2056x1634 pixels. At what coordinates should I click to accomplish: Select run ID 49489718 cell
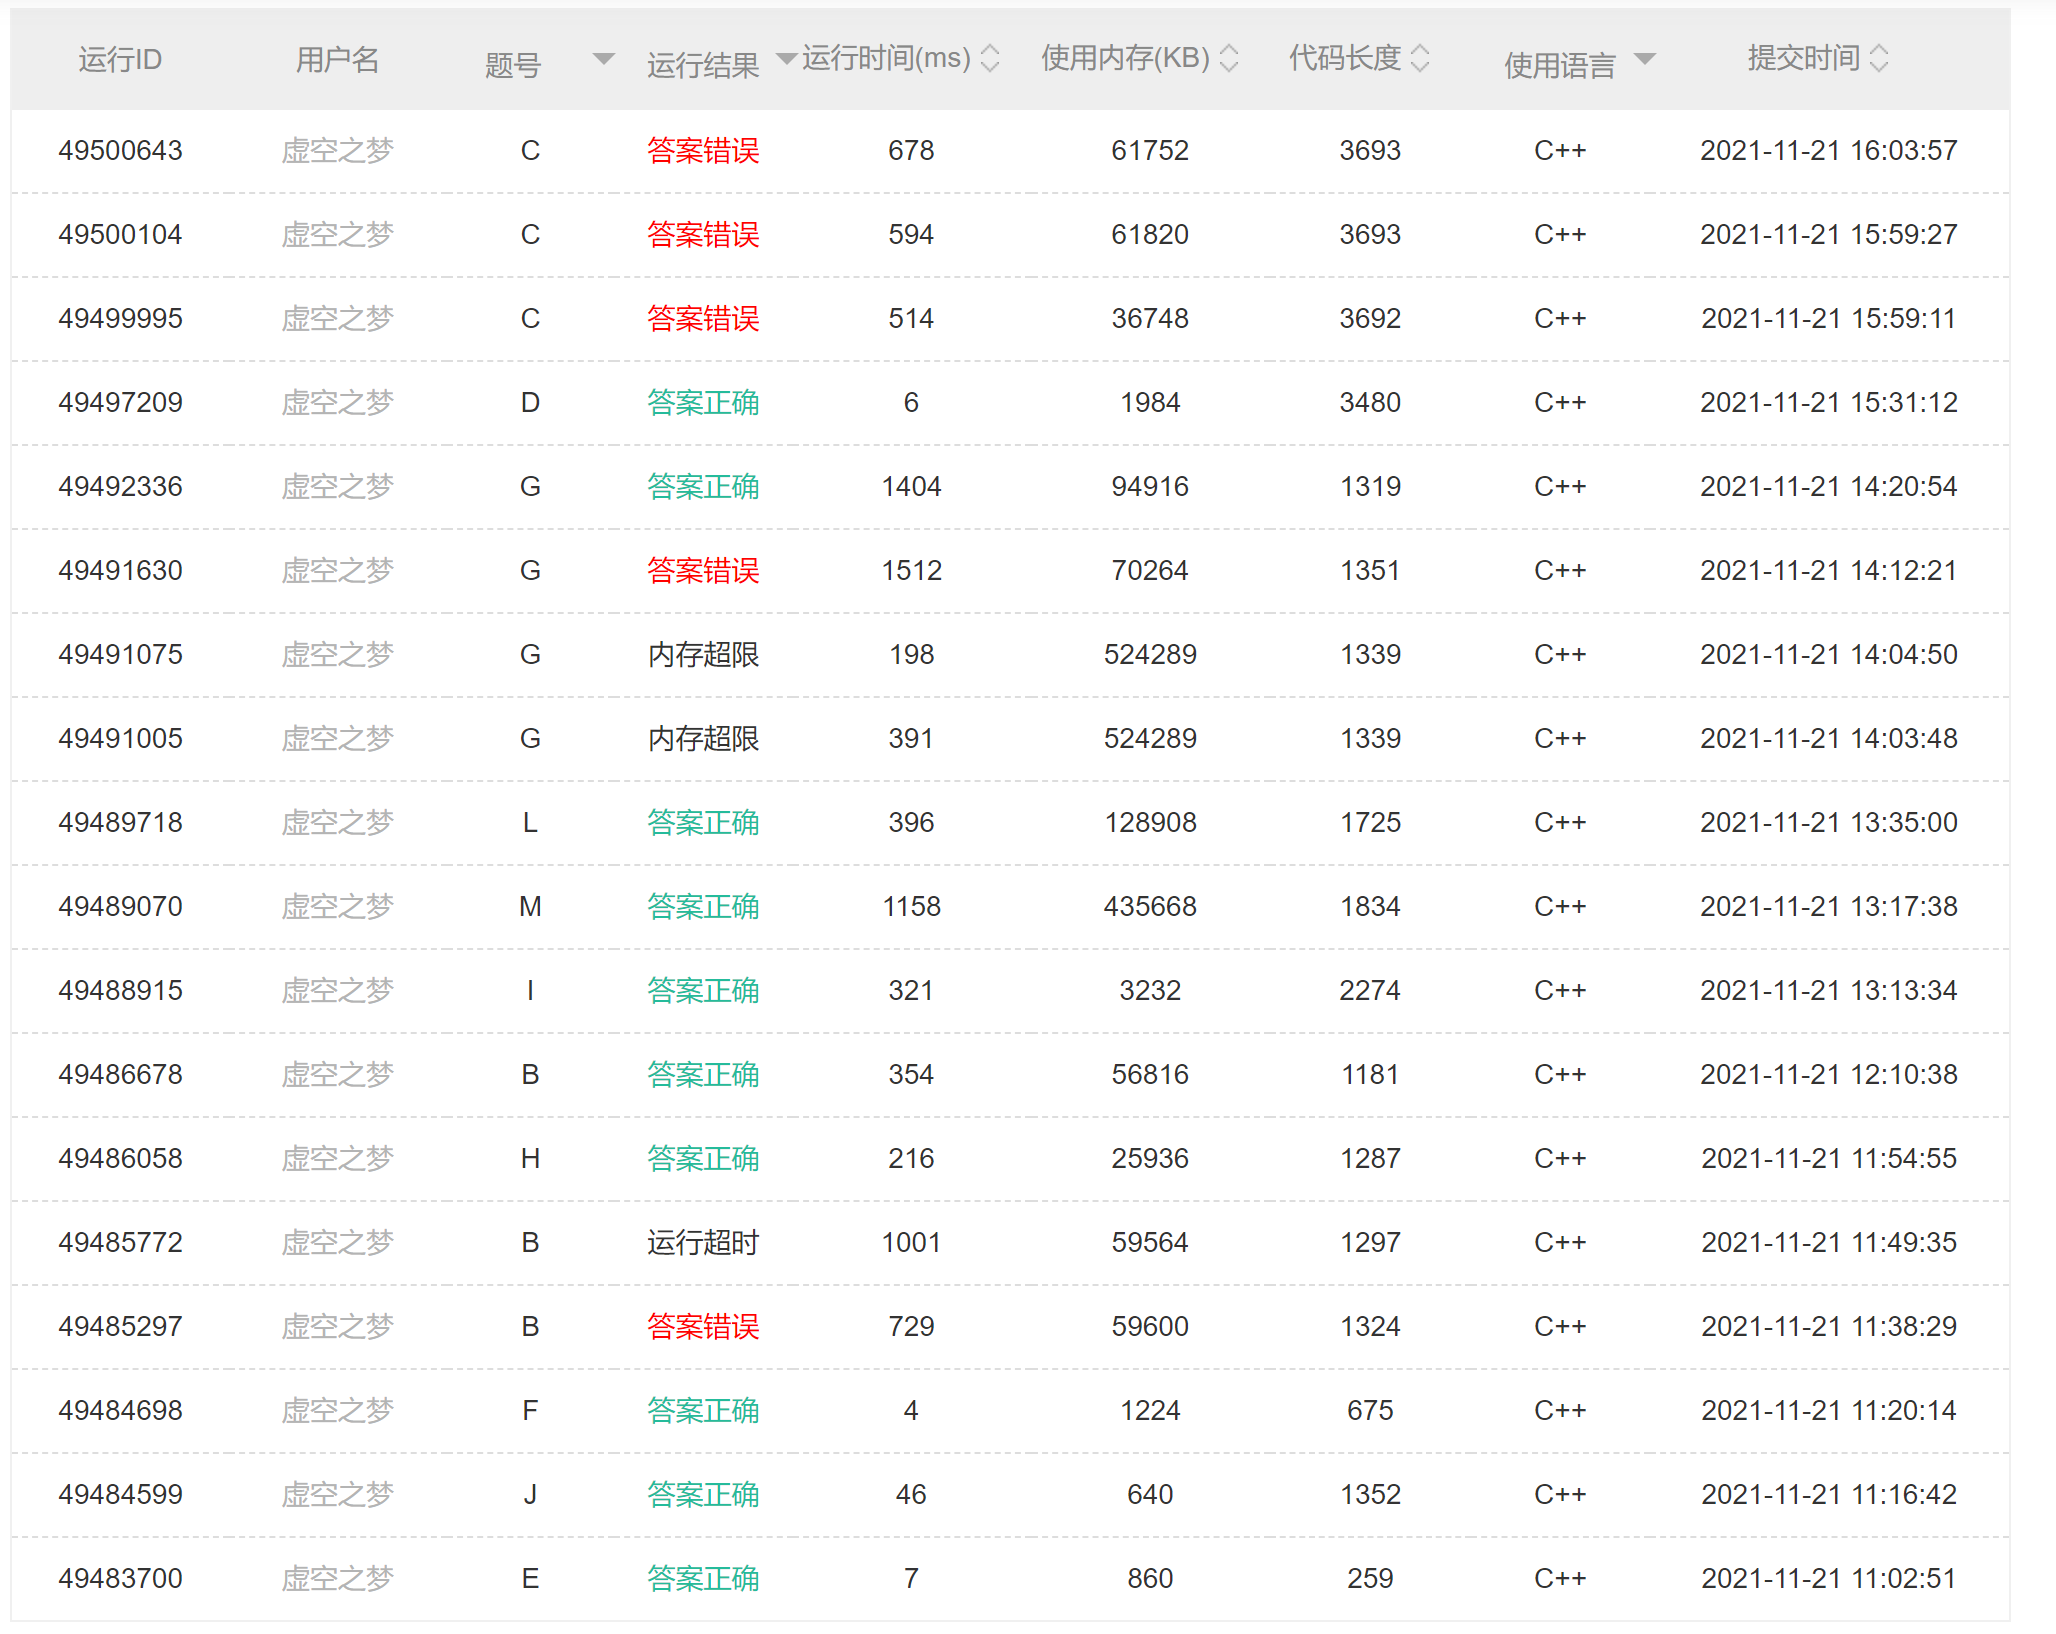click(x=120, y=822)
